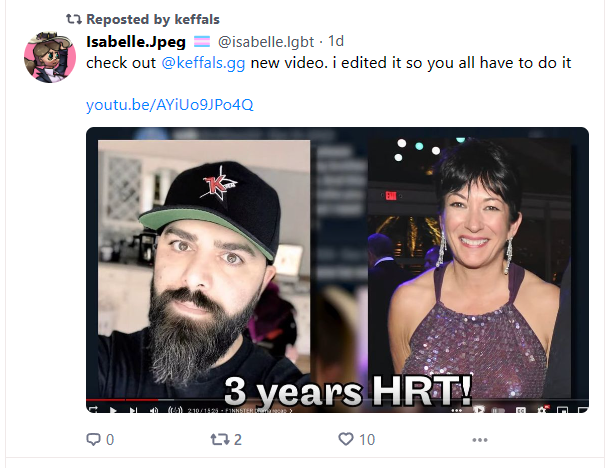Open the @keffals.gg mention link
609x468 pixels.
203,63
